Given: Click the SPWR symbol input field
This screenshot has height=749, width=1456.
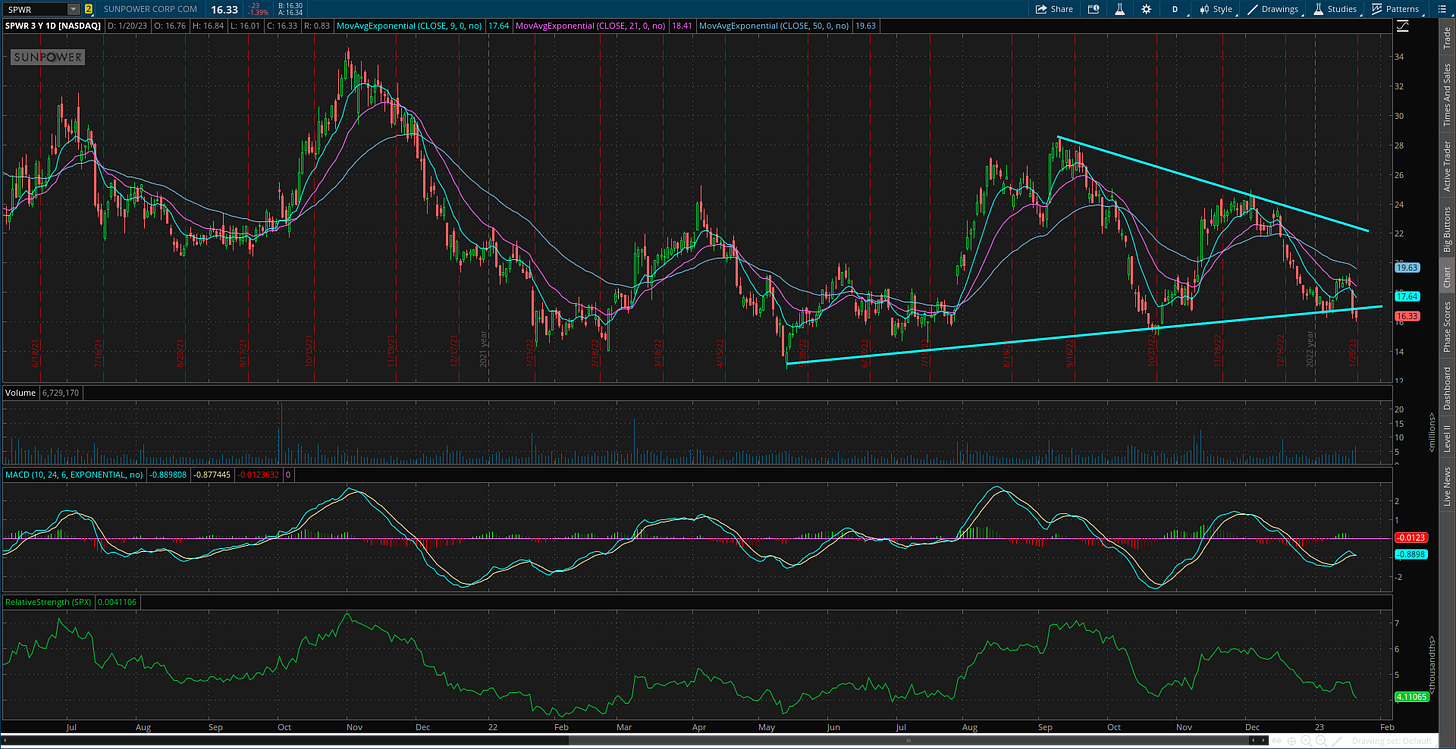Looking at the screenshot, I should click(x=33, y=9).
